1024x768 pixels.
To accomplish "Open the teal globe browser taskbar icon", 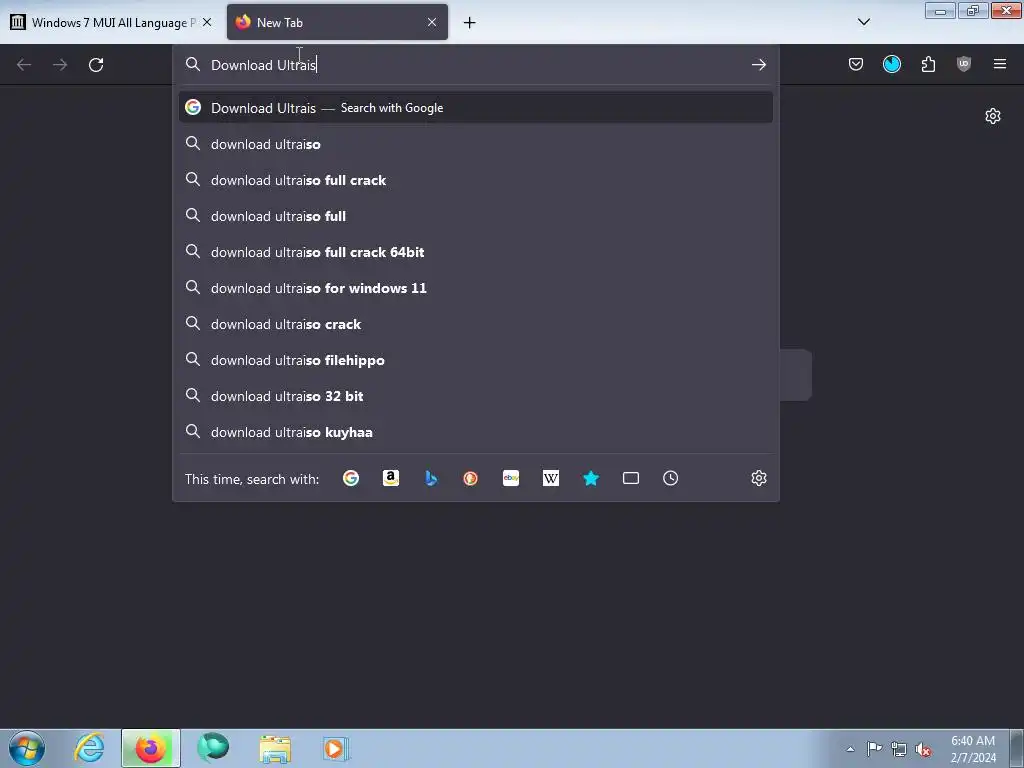I will click(213, 748).
